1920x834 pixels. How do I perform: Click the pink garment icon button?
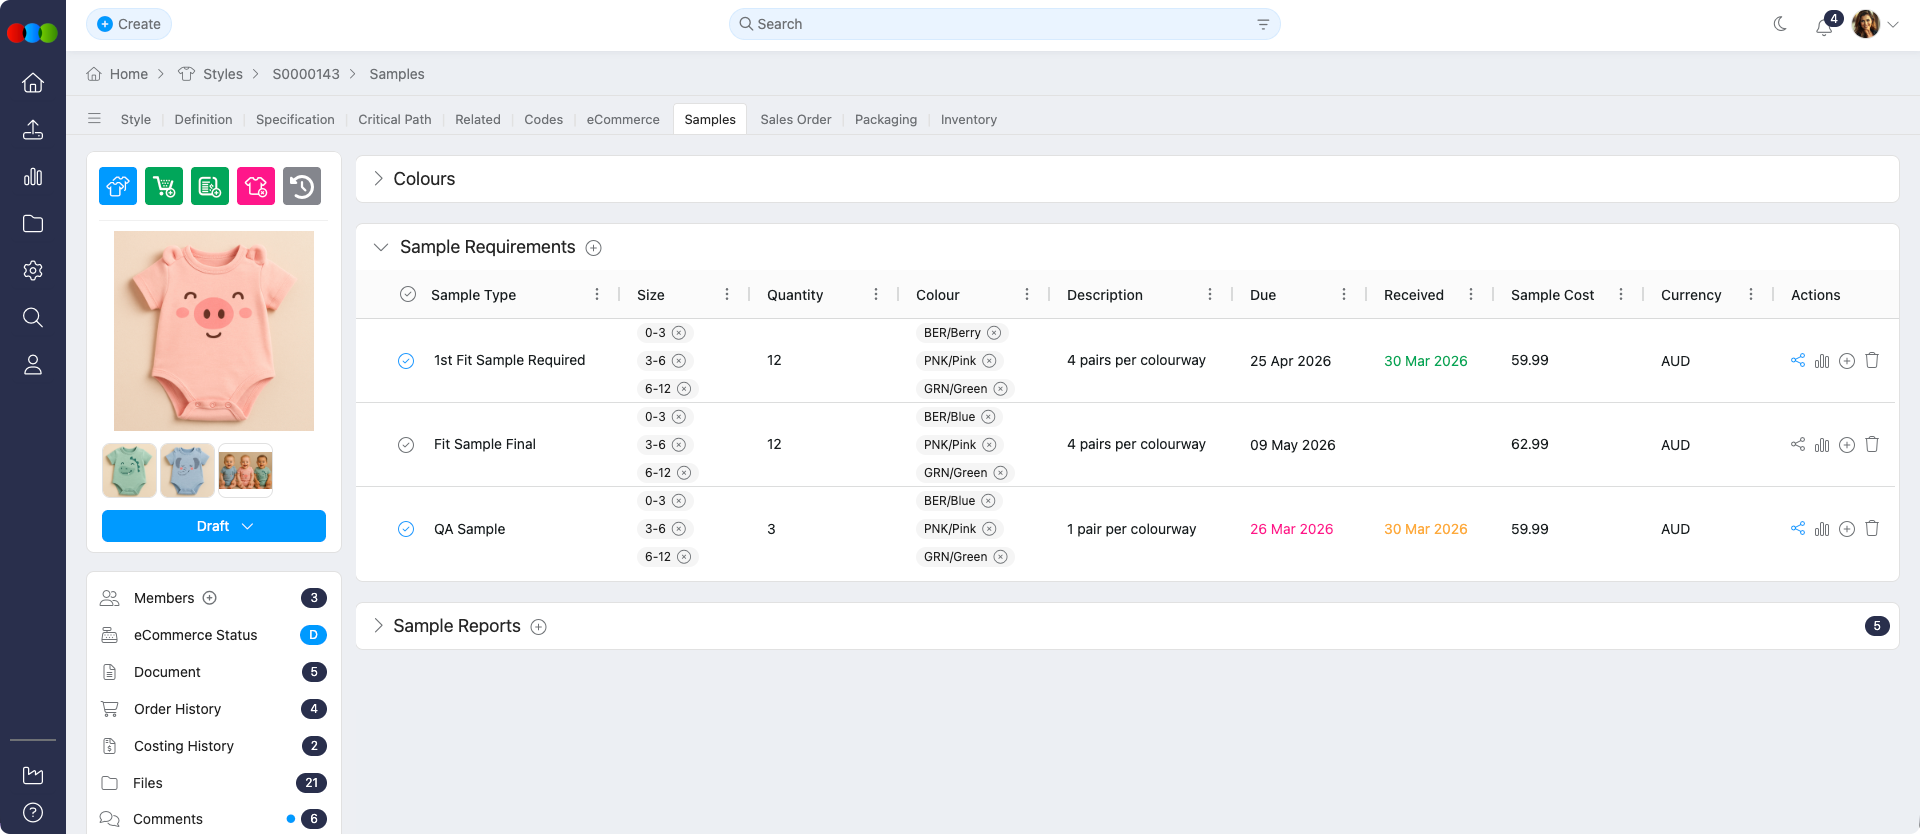(256, 186)
